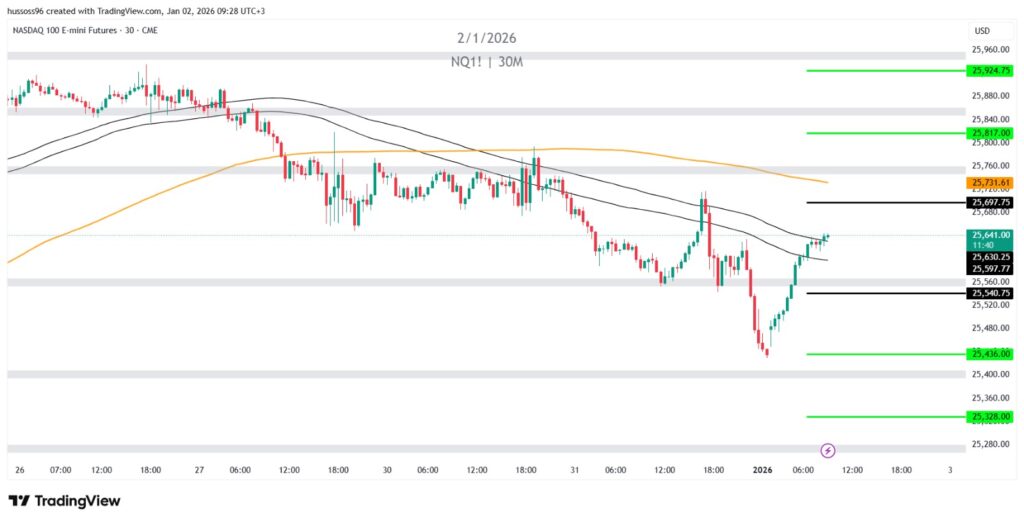This screenshot has height=522, width=1024.
Task: Click the purple lightning event icon
Action: pos(828,450)
